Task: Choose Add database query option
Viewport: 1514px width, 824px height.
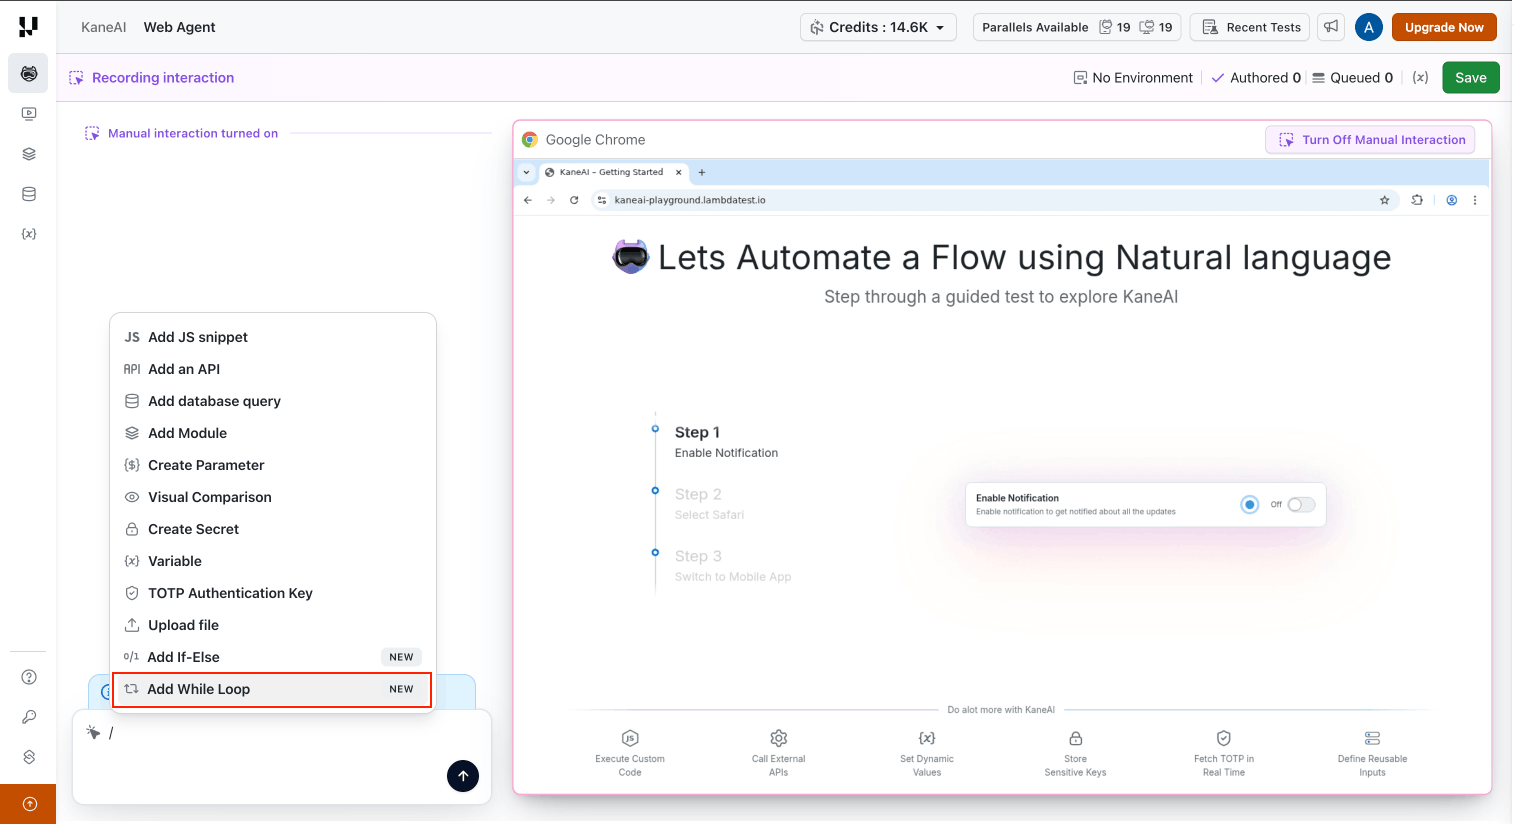Action: point(214,401)
